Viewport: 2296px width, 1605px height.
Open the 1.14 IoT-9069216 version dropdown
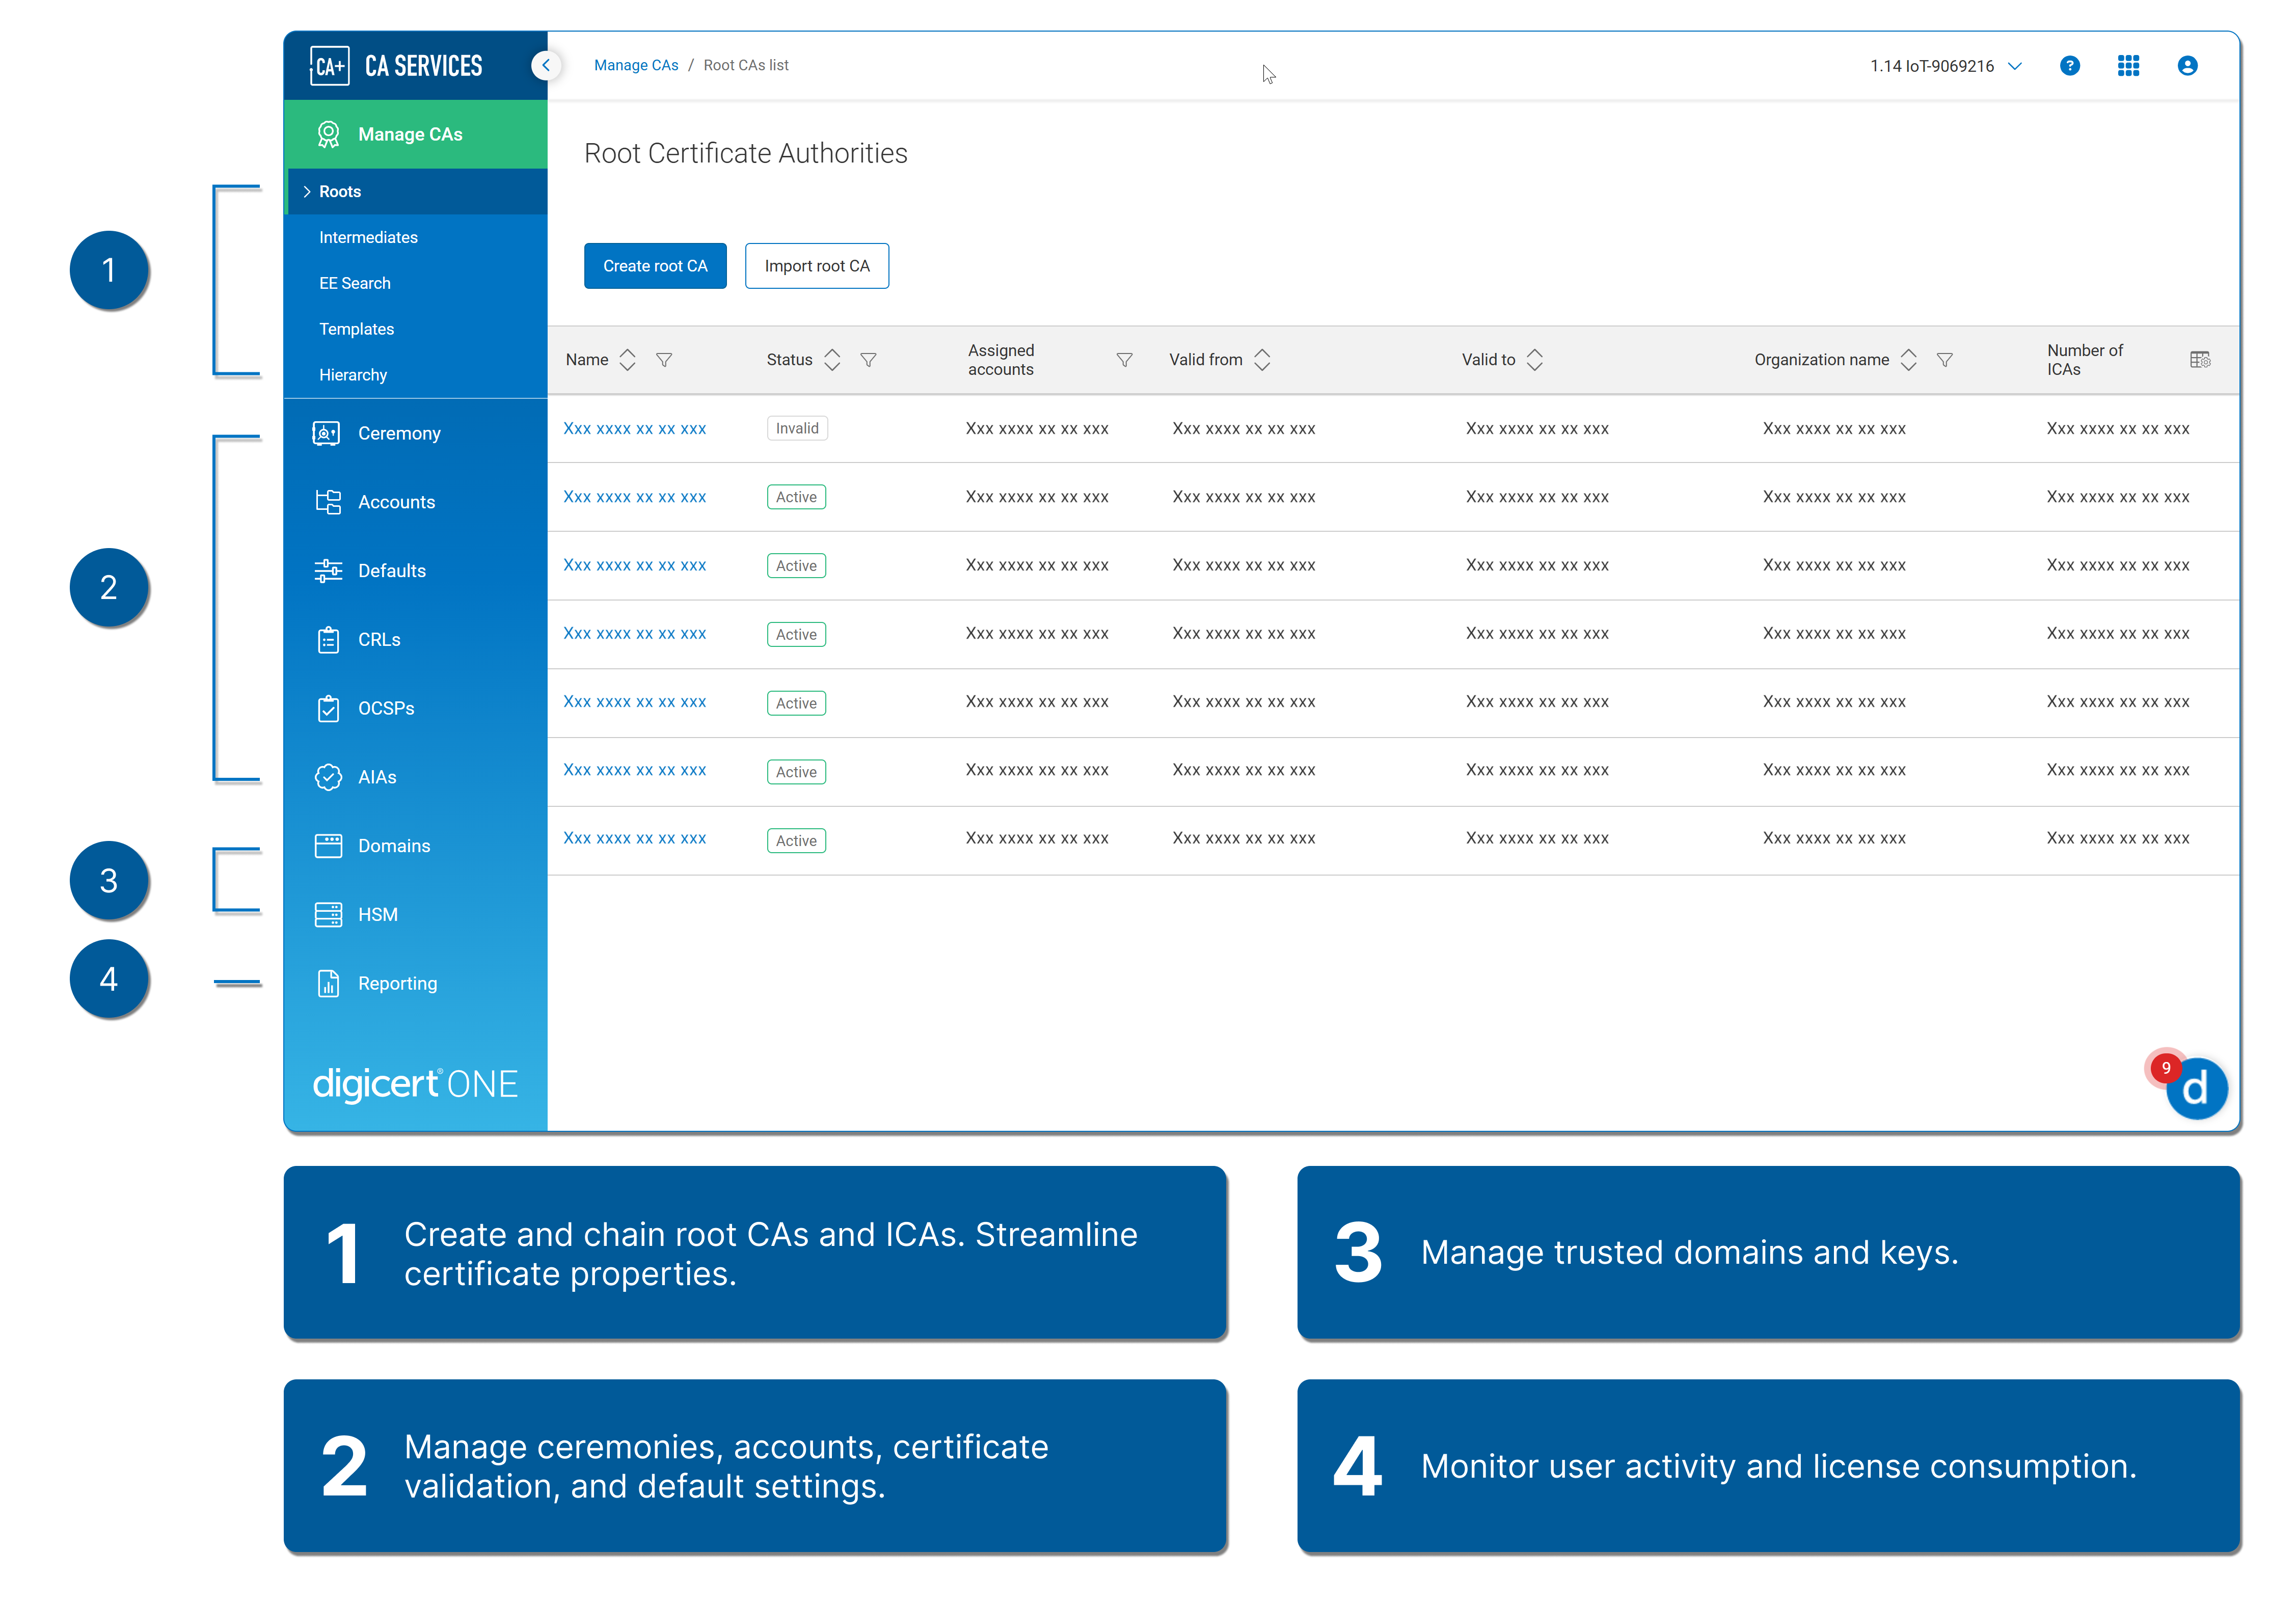1946,65
